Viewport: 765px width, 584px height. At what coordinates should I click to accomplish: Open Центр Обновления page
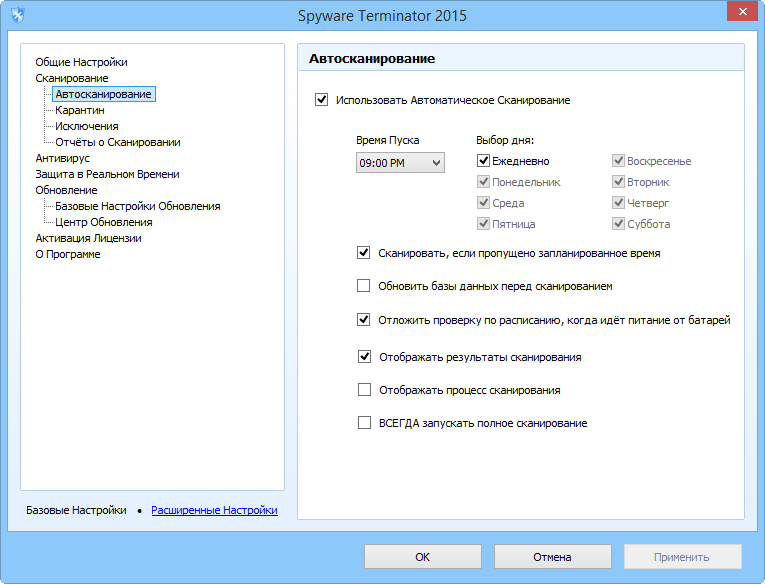[103, 222]
